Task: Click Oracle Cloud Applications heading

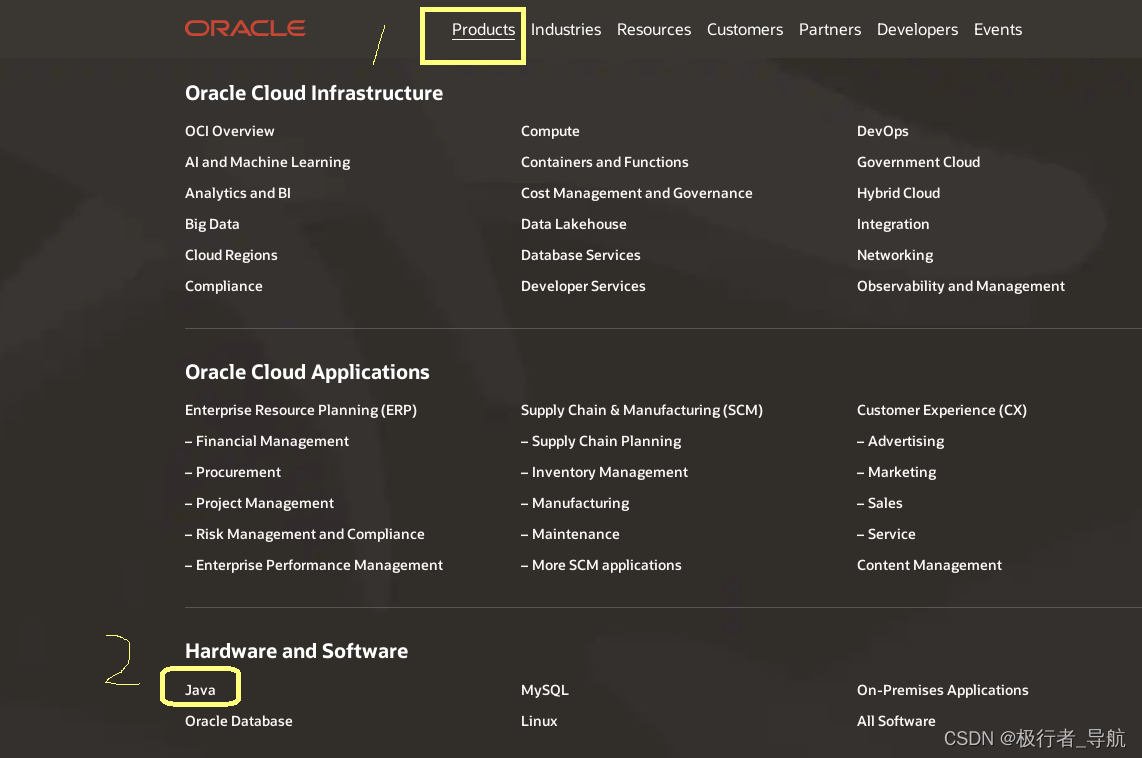Action: [307, 372]
